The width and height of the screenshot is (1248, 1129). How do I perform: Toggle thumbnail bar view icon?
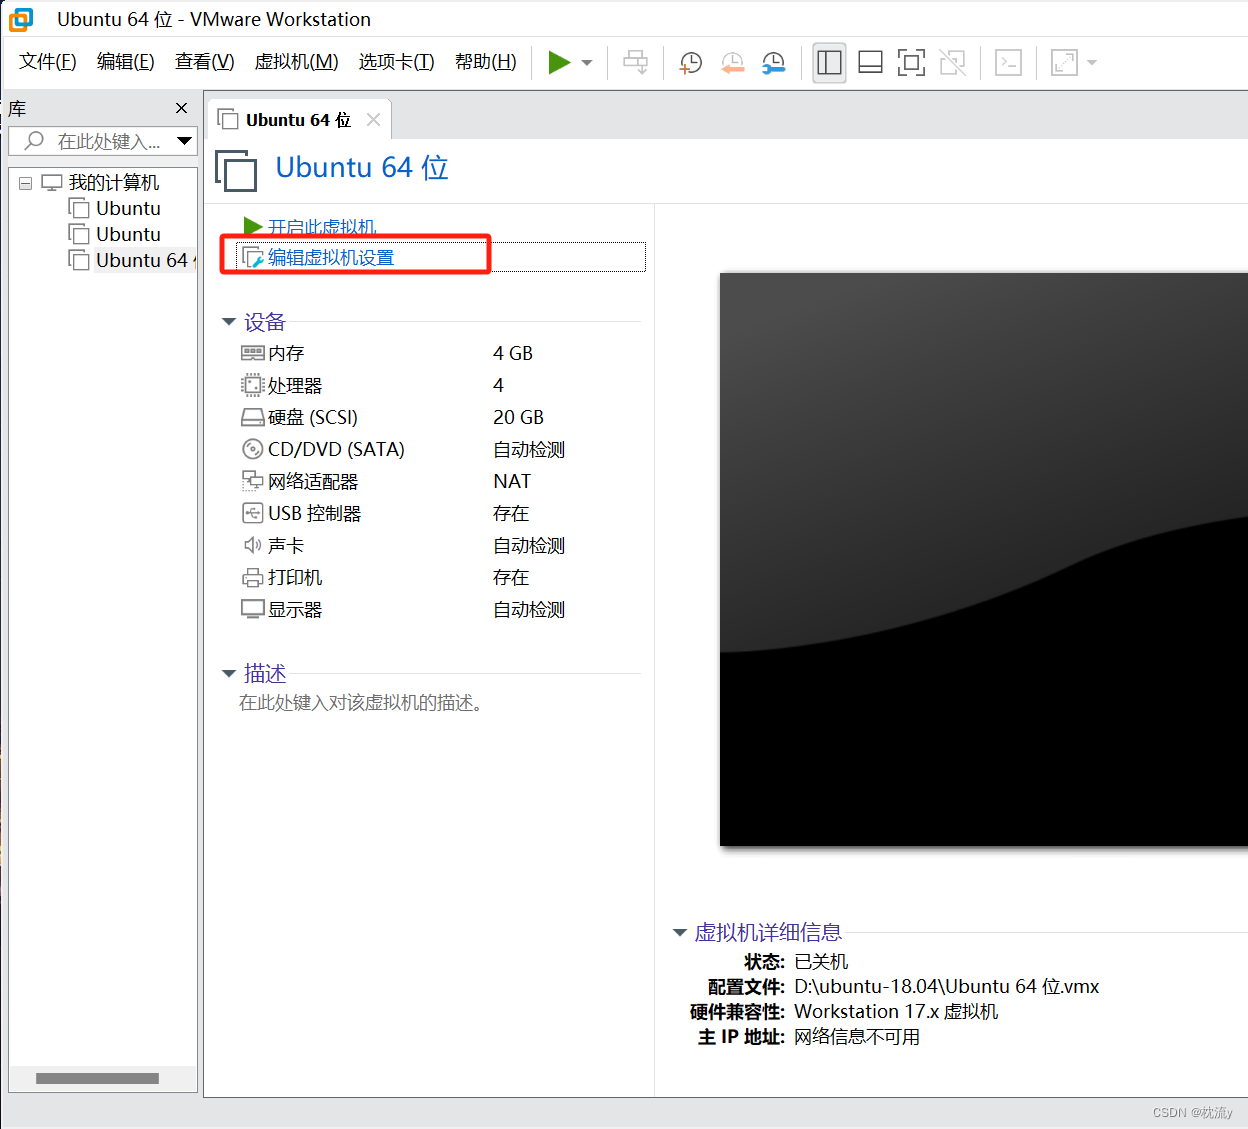coord(870,63)
